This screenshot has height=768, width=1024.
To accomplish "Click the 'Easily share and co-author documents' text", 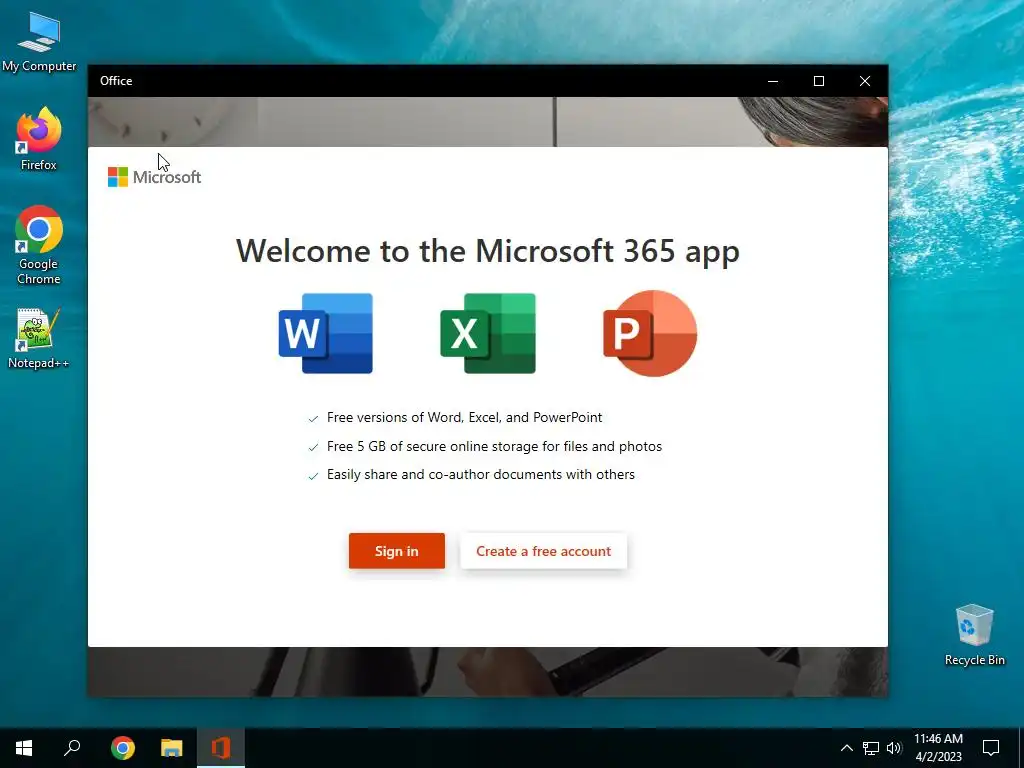I will point(481,474).
